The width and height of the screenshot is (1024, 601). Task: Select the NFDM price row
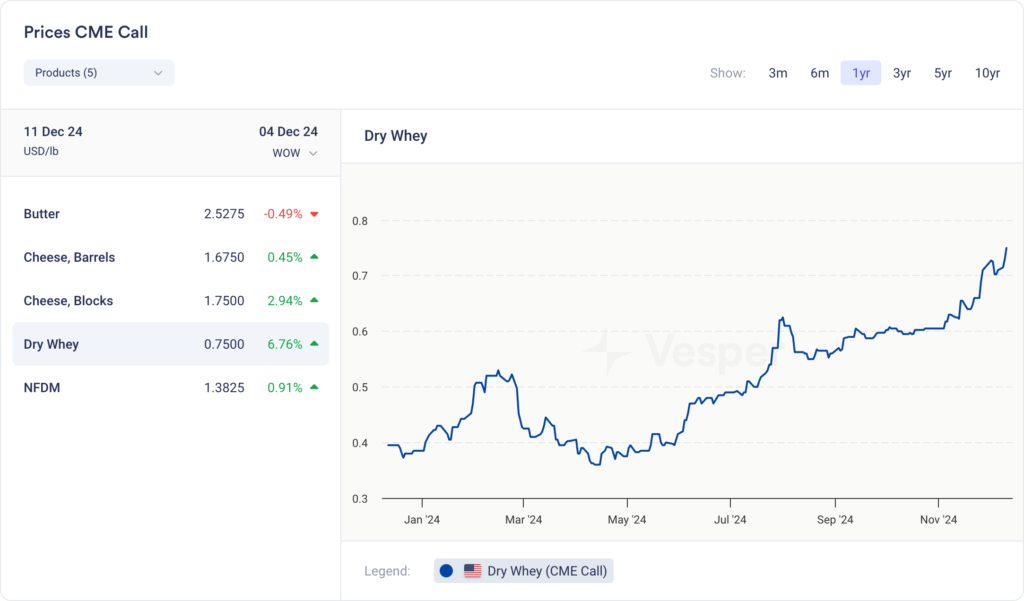click(42, 387)
